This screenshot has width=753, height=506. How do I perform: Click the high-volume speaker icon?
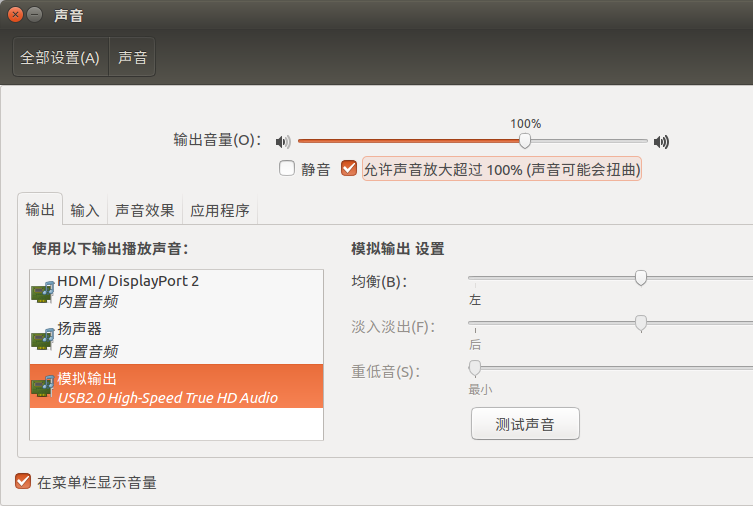(x=661, y=142)
